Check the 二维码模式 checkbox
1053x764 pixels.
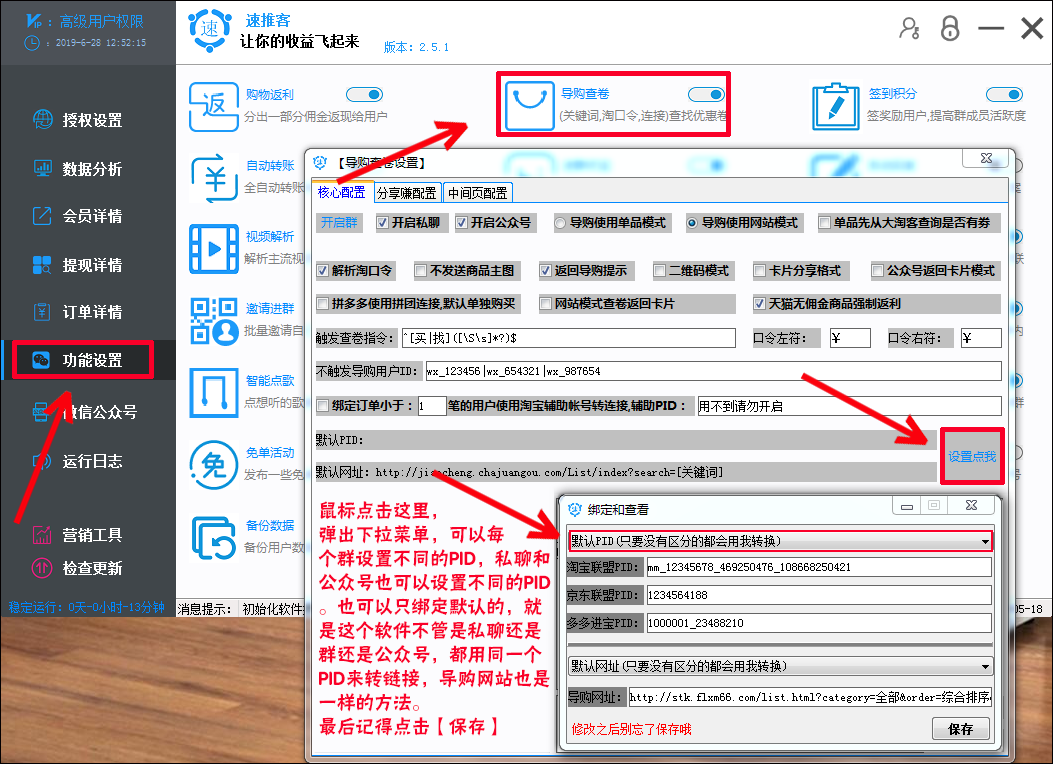point(659,271)
